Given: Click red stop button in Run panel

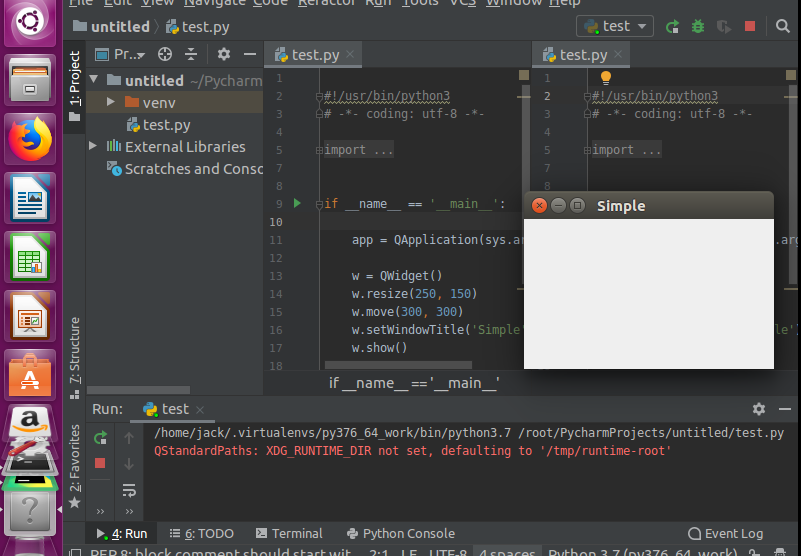Looking at the screenshot, I should 100,463.
